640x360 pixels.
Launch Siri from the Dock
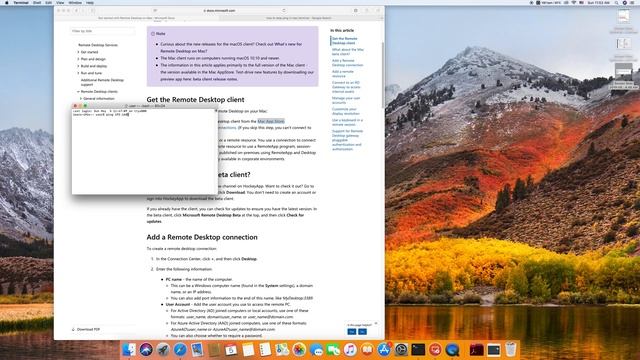(146, 350)
